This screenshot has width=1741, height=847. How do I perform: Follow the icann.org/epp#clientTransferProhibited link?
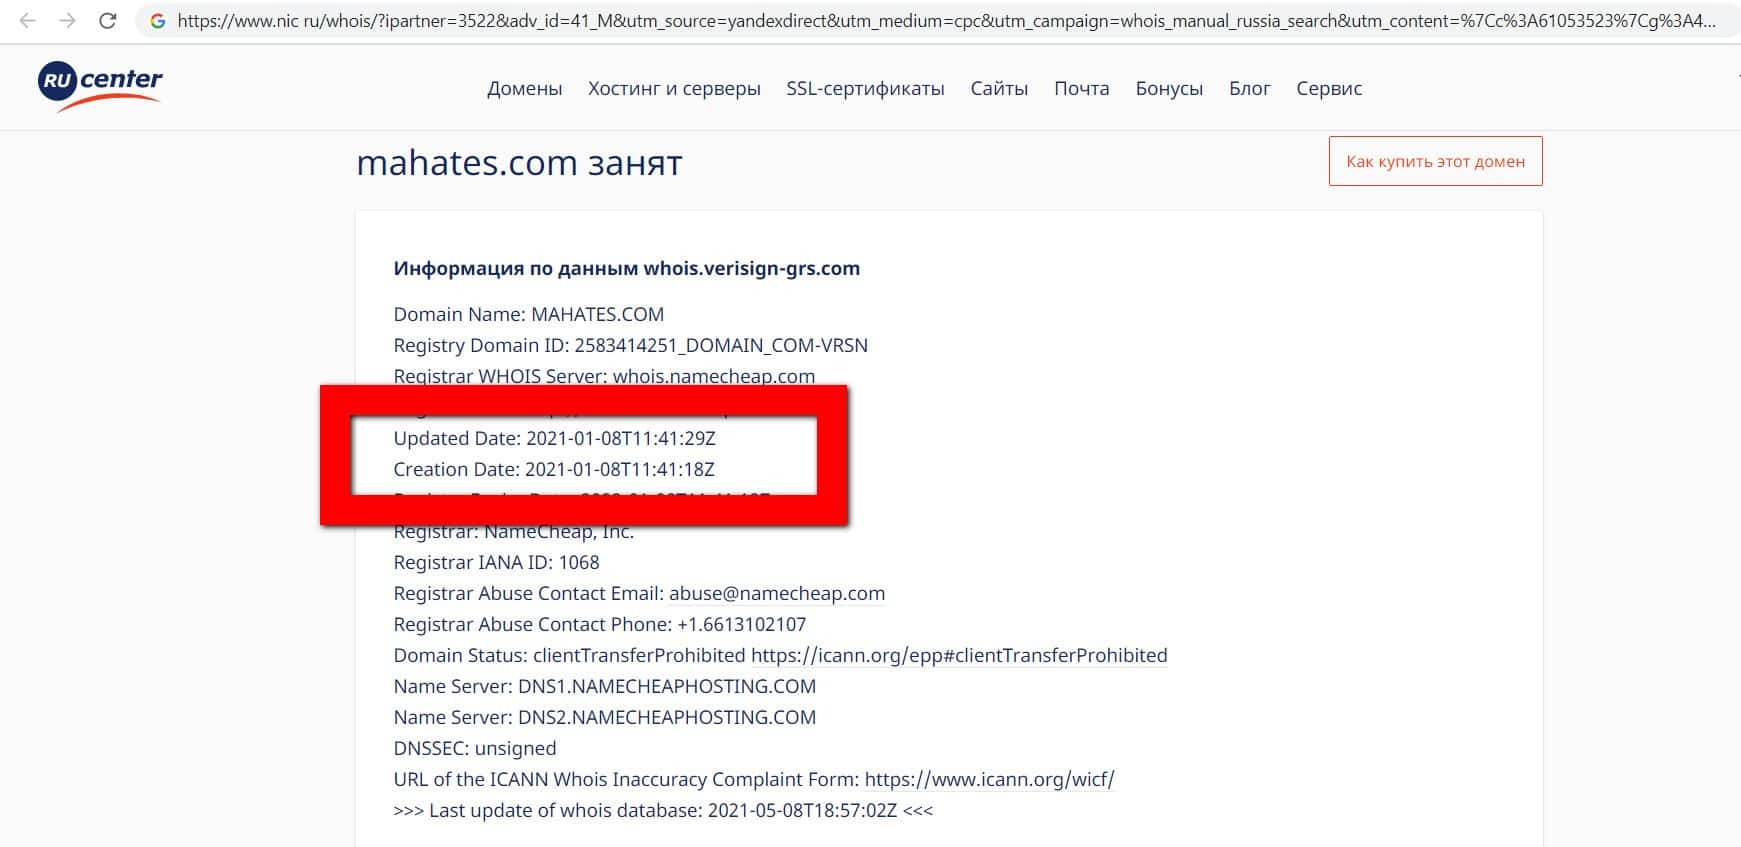tap(959, 655)
